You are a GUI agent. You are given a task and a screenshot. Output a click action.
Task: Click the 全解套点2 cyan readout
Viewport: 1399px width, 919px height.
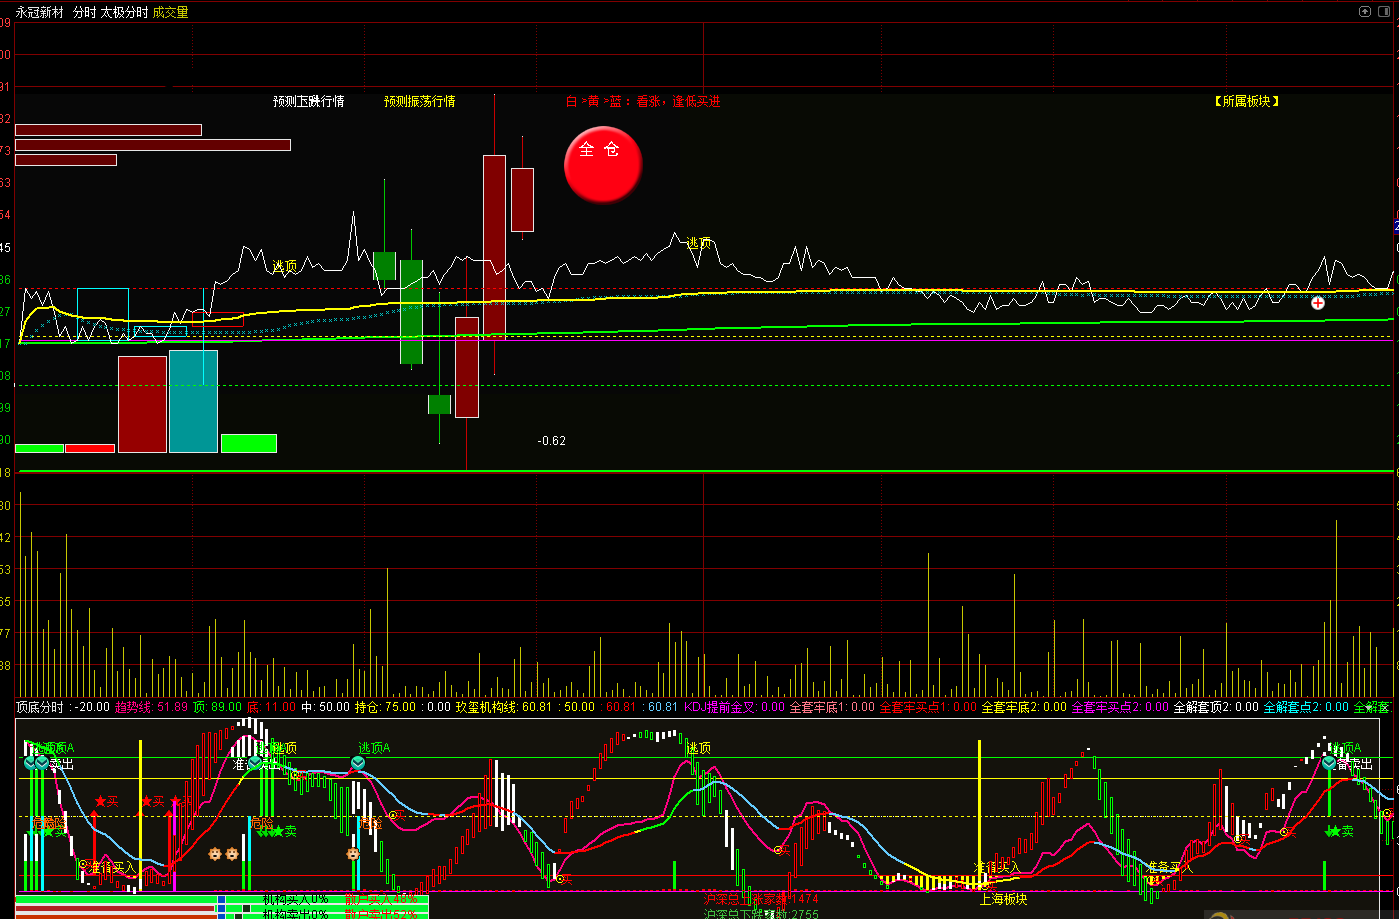tap(1306, 707)
